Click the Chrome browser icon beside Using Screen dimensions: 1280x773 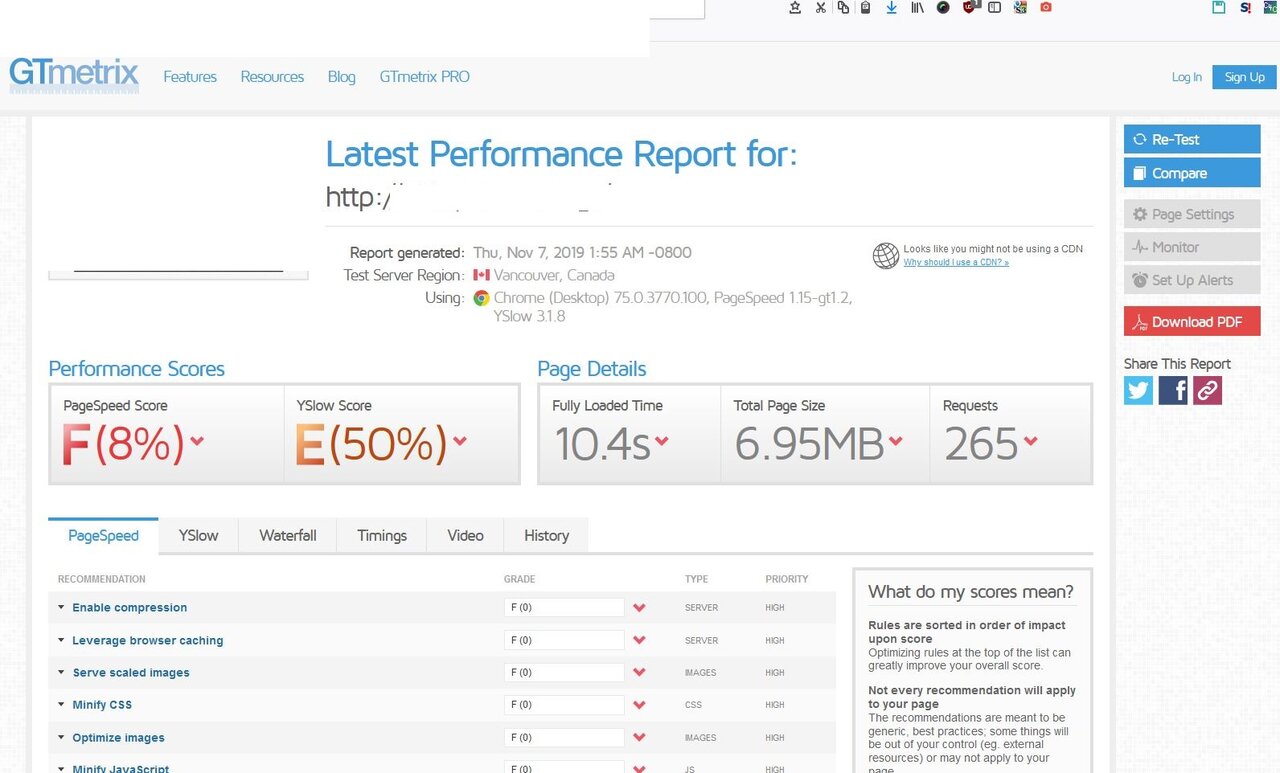pos(481,298)
